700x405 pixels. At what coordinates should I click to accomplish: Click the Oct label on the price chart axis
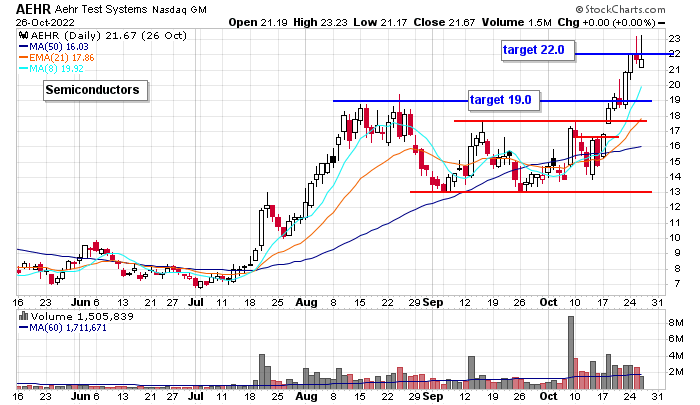548,303
